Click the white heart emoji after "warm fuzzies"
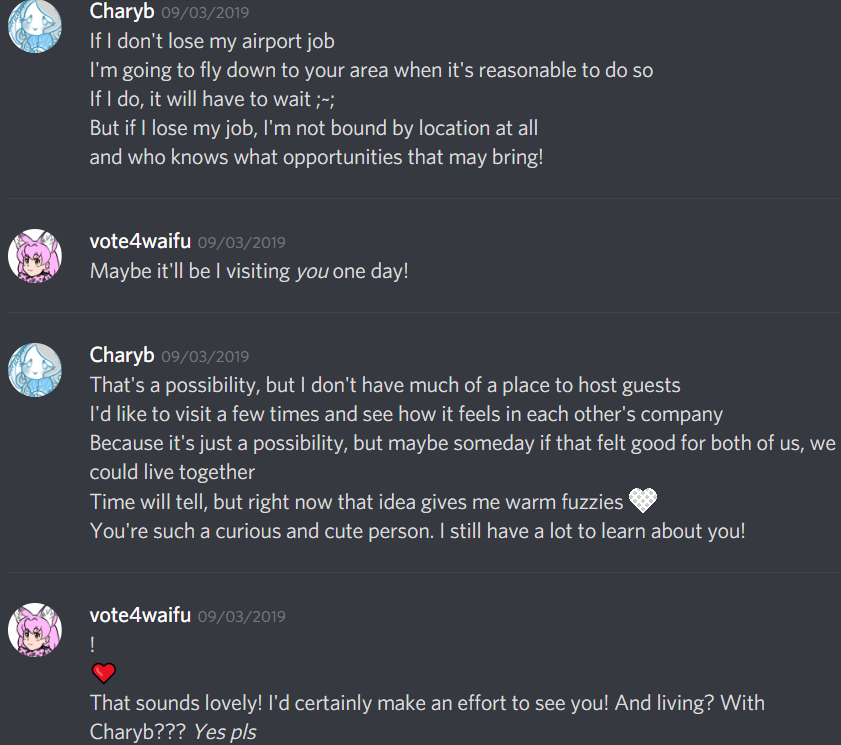Image resolution: width=841 pixels, height=745 pixels. tap(642, 500)
